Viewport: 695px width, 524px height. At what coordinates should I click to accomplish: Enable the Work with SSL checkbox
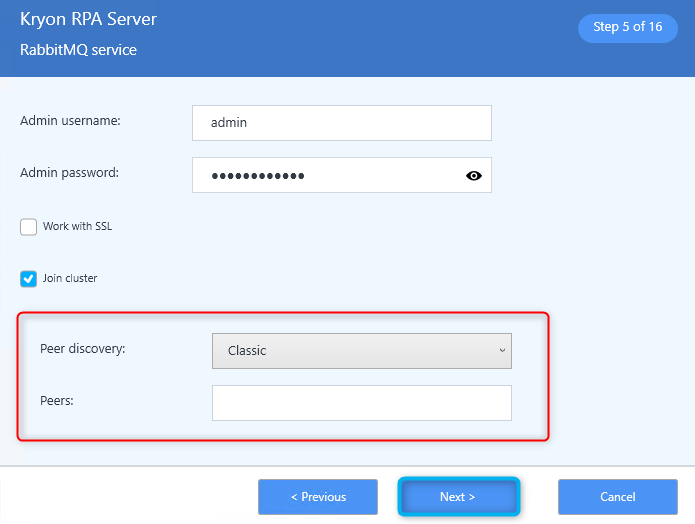pyautogui.click(x=28, y=227)
